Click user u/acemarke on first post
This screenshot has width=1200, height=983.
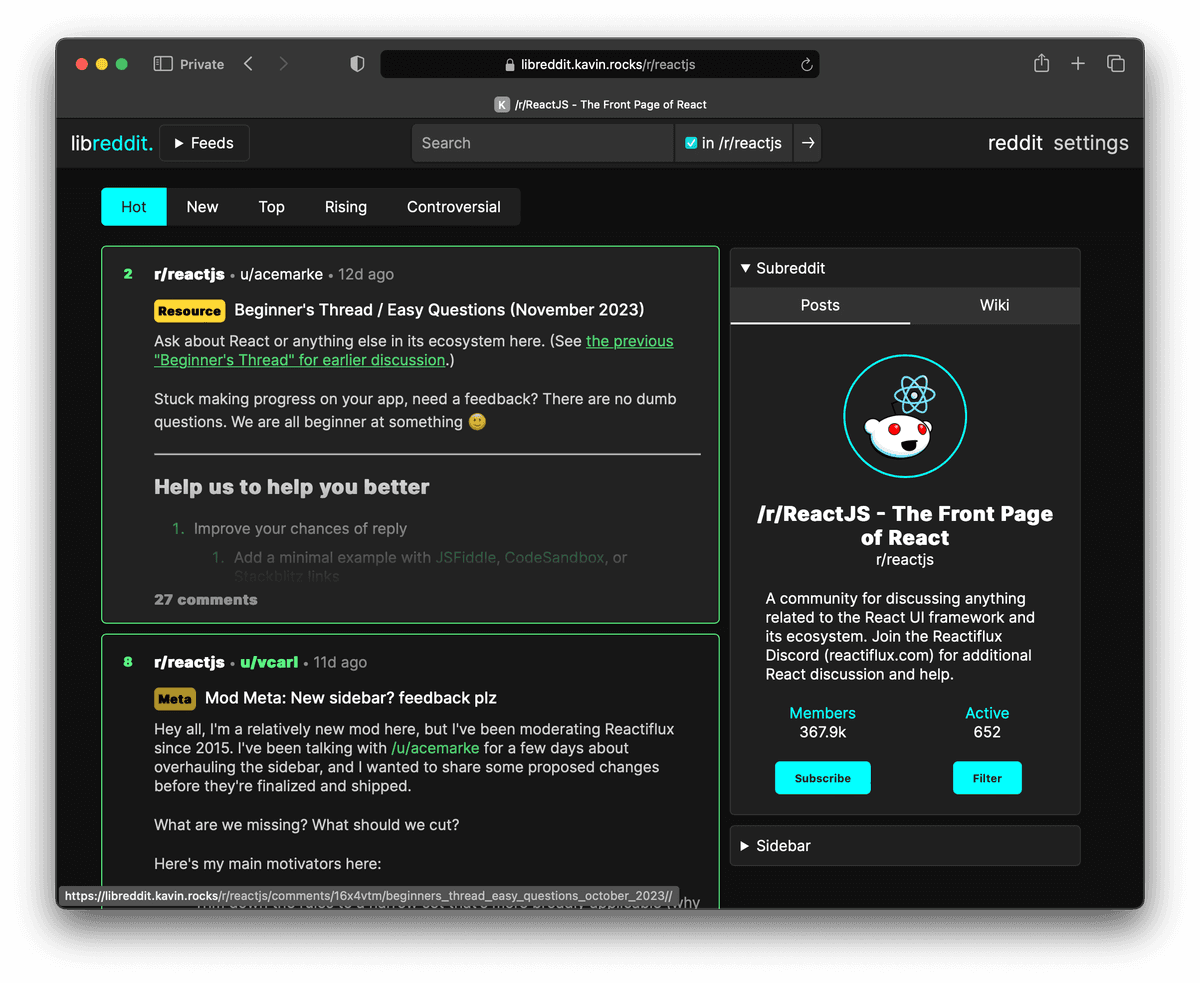(282, 274)
